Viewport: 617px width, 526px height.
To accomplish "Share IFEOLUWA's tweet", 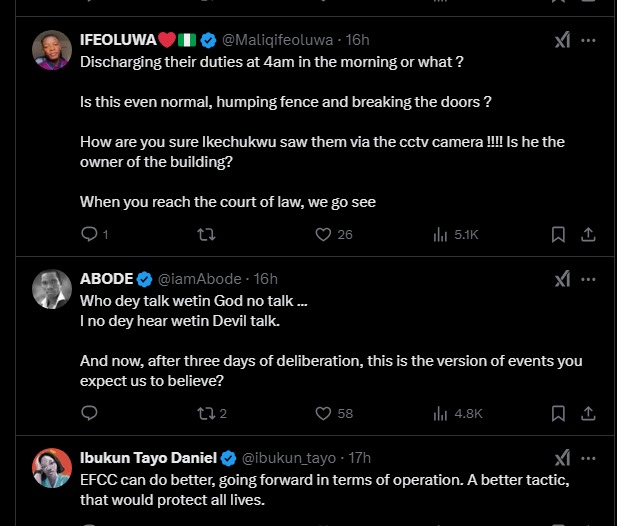I will pos(588,234).
